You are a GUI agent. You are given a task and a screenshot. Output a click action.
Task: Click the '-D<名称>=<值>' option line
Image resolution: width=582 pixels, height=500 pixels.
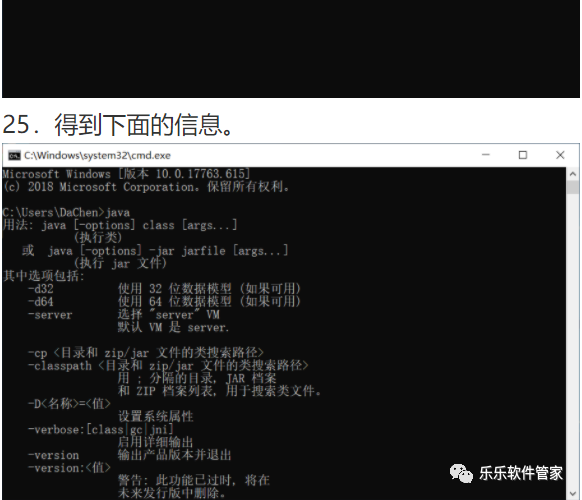pyautogui.click(x=69, y=404)
